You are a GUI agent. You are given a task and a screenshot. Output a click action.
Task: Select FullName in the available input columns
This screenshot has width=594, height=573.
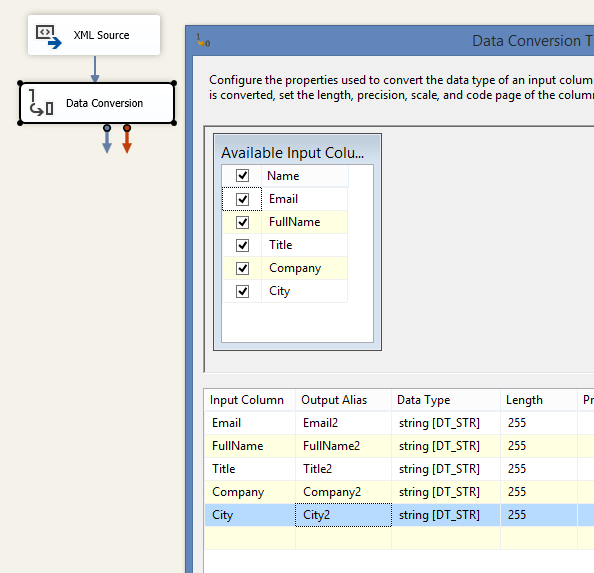(305, 222)
